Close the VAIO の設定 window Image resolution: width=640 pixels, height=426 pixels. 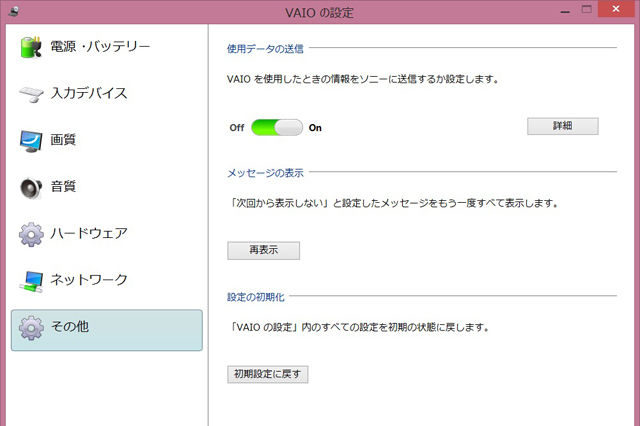click(x=616, y=9)
